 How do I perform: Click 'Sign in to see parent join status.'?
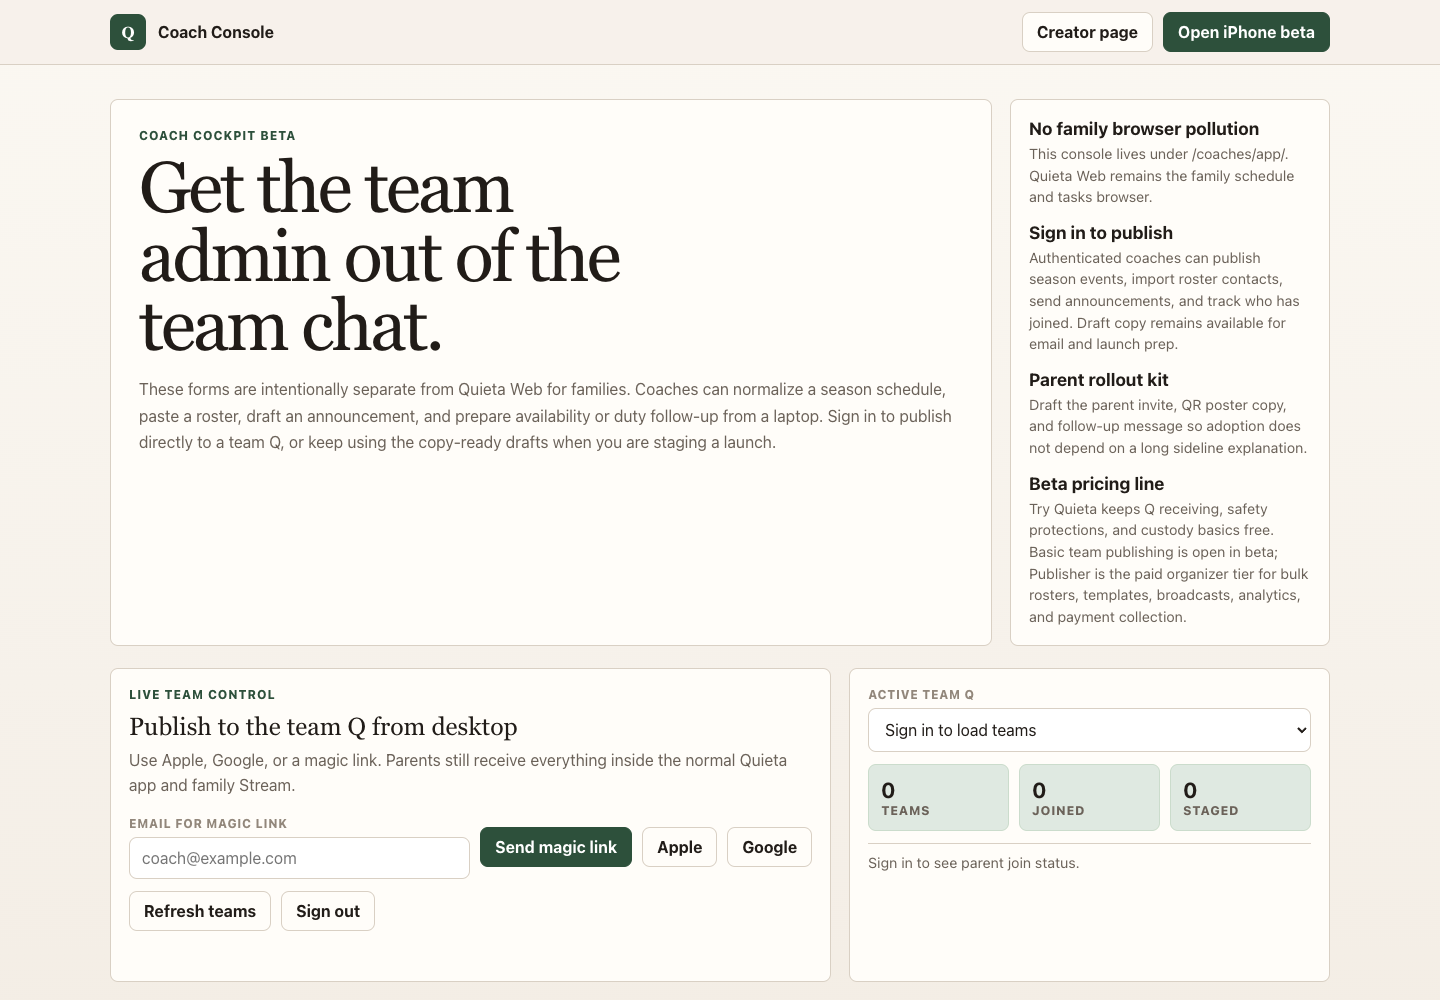973,863
